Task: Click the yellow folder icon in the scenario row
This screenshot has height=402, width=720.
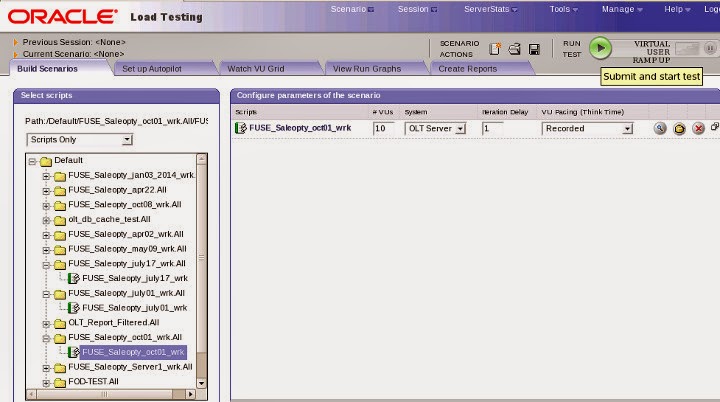Action: click(x=679, y=129)
